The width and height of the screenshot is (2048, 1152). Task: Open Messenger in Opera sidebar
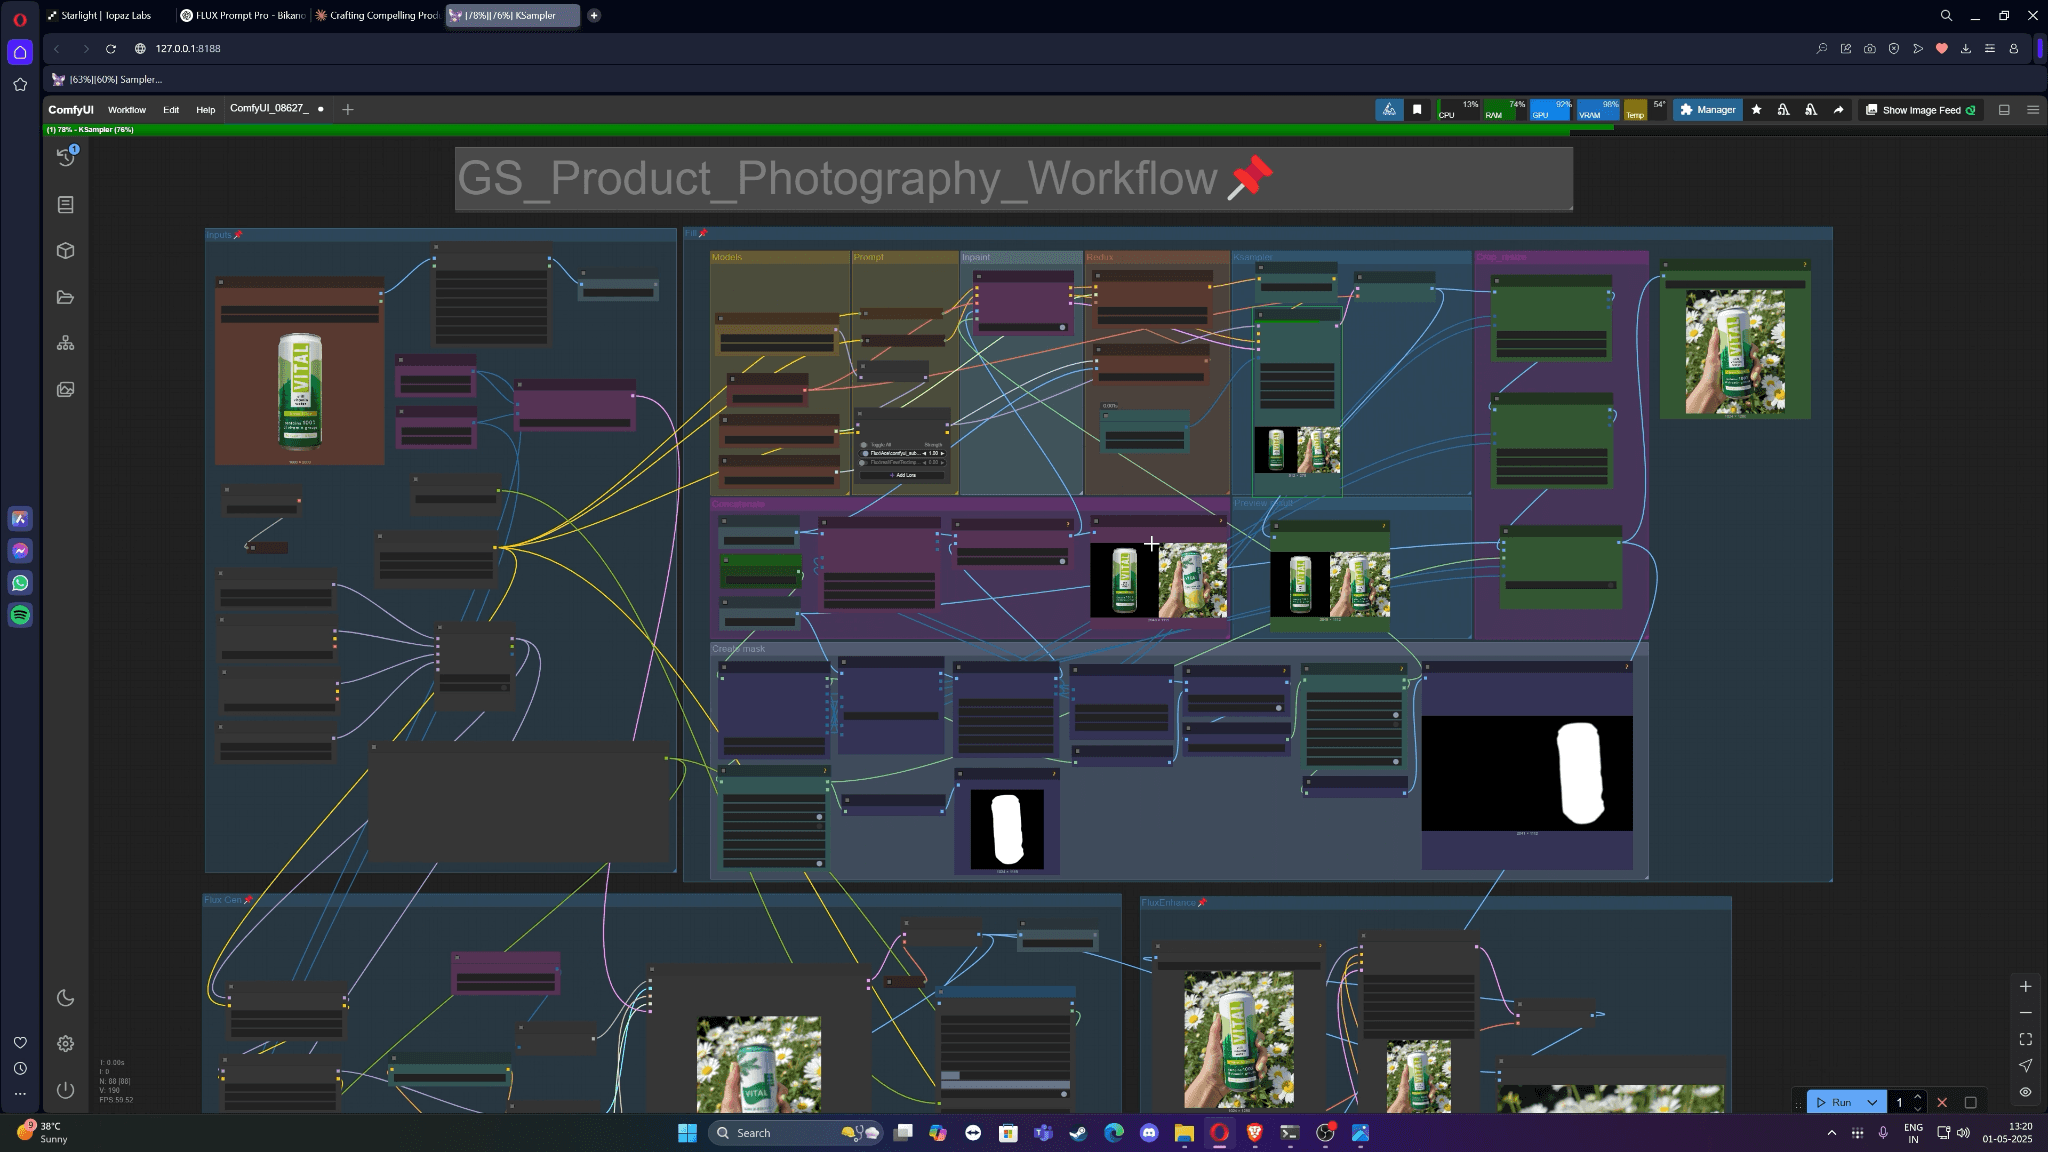(x=20, y=551)
